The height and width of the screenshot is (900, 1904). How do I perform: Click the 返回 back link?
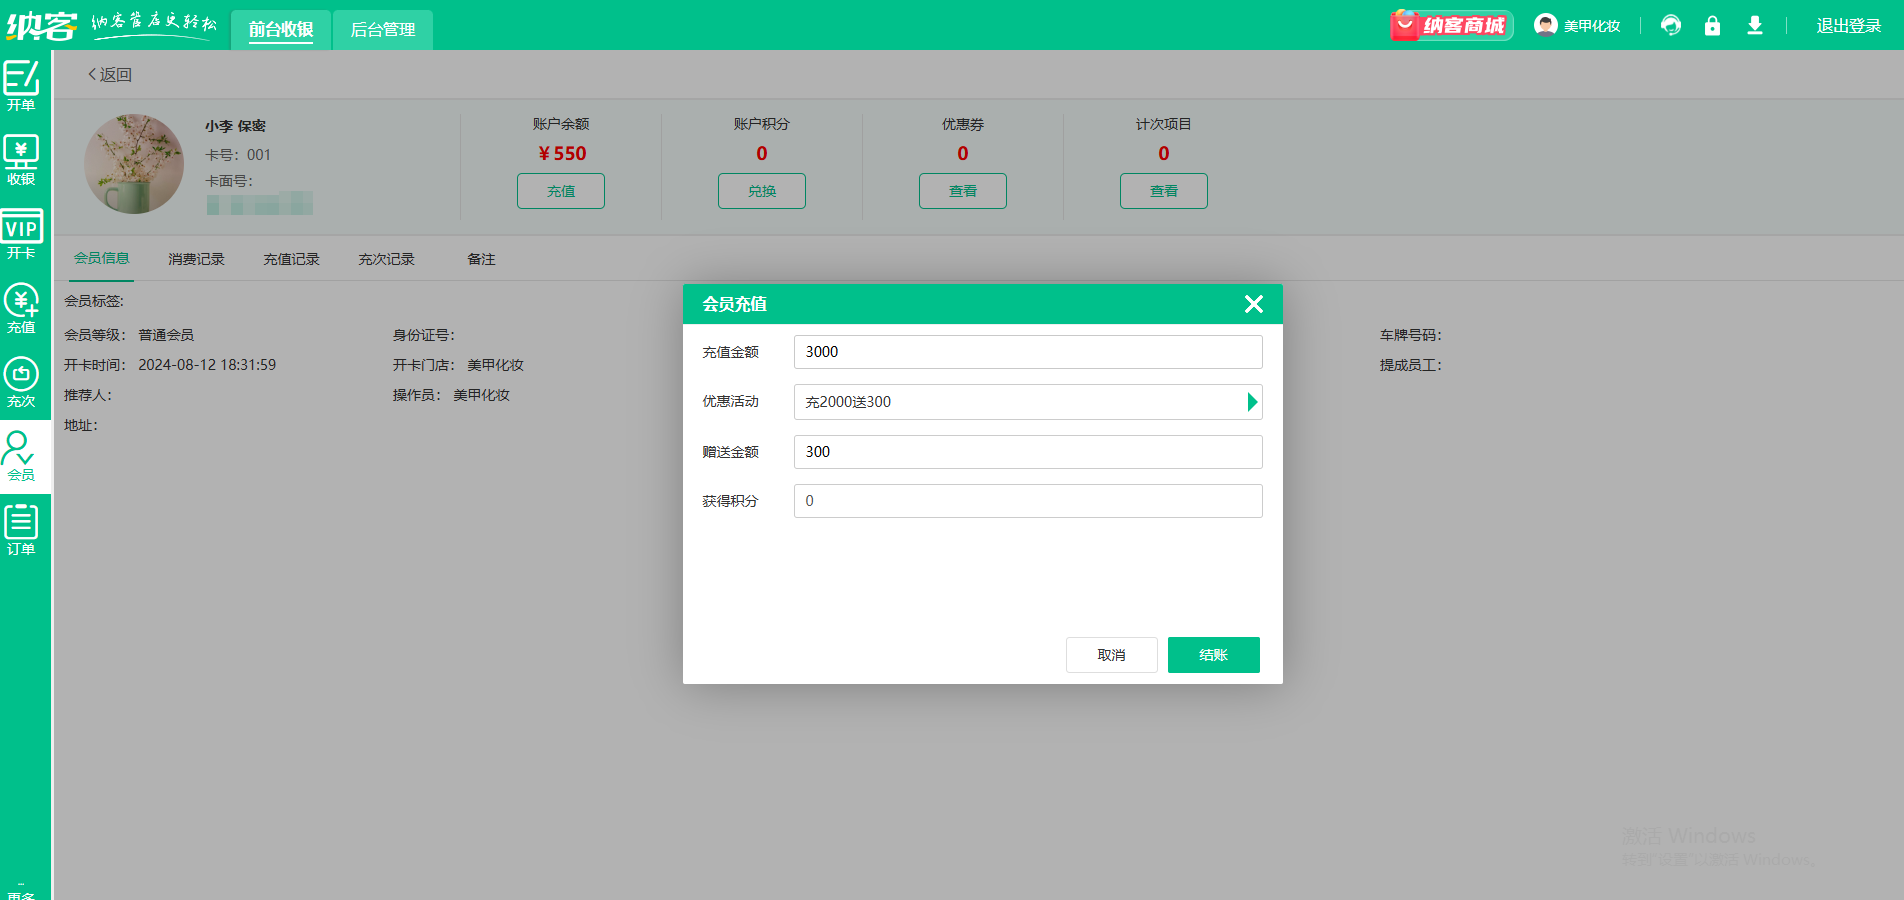tap(110, 75)
